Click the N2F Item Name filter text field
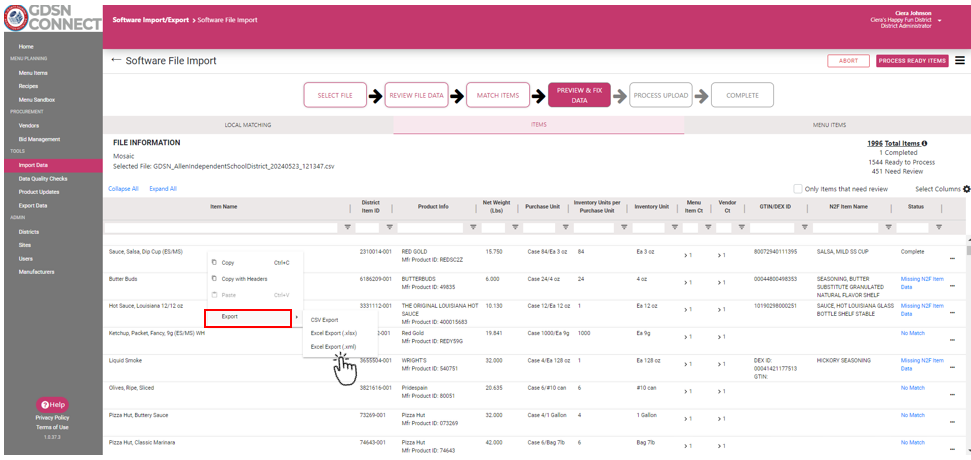This screenshot has width=971, height=460. [x=845, y=228]
